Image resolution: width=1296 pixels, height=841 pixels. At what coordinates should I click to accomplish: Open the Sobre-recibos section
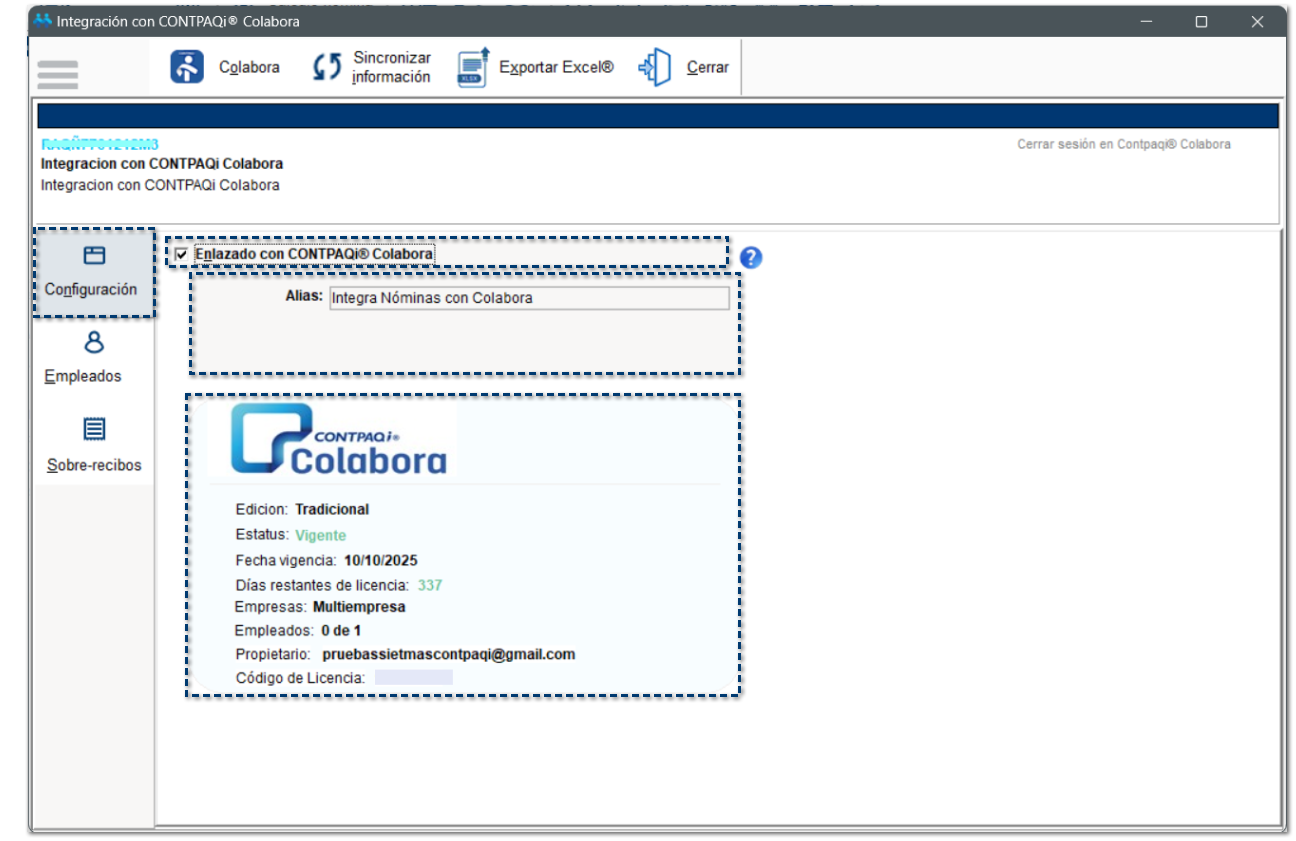pyautogui.click(x=94, y=445)
